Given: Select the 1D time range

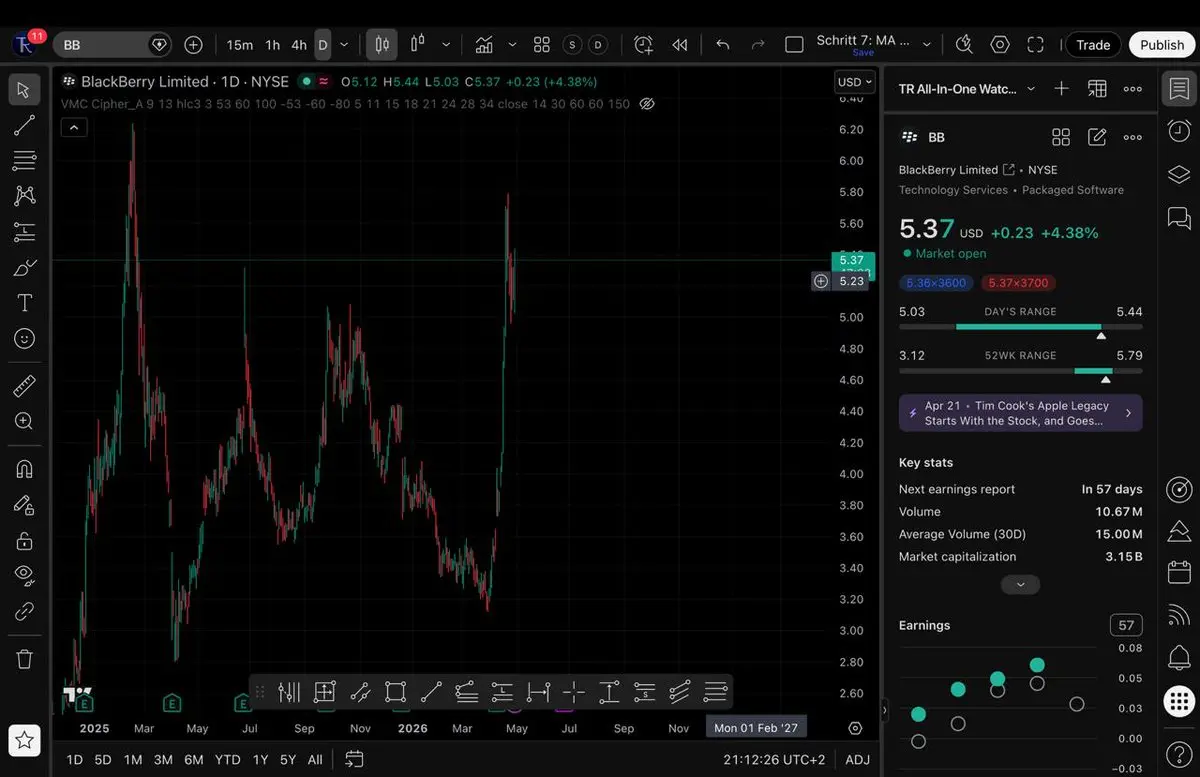Looking at the screenshot, I should click(74, 760).
